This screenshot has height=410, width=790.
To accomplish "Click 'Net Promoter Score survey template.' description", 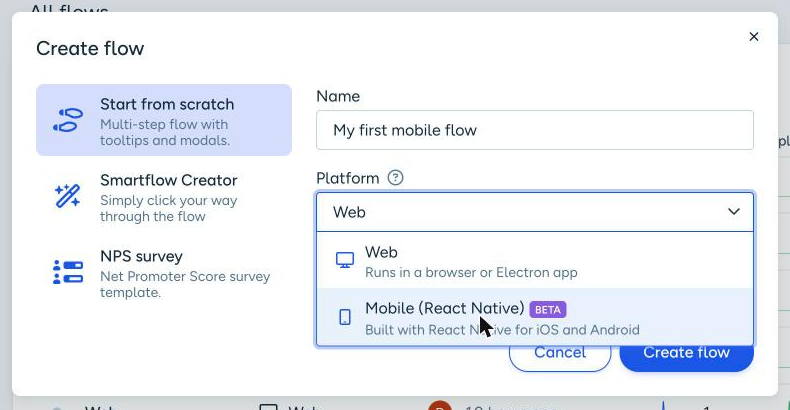I will pos(185,284).
